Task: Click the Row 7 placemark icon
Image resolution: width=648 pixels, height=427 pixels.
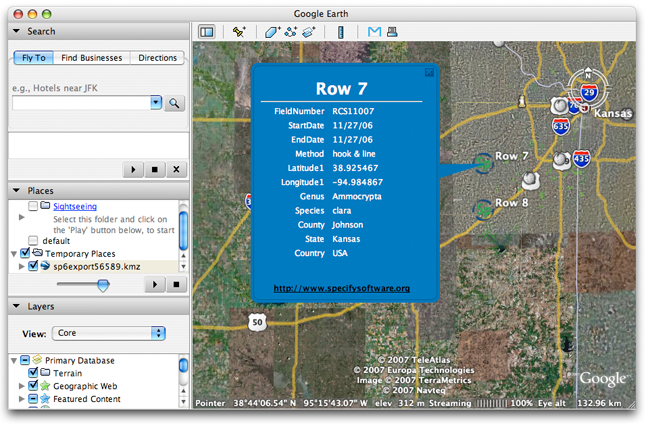Action: click(x=483, y=163)
